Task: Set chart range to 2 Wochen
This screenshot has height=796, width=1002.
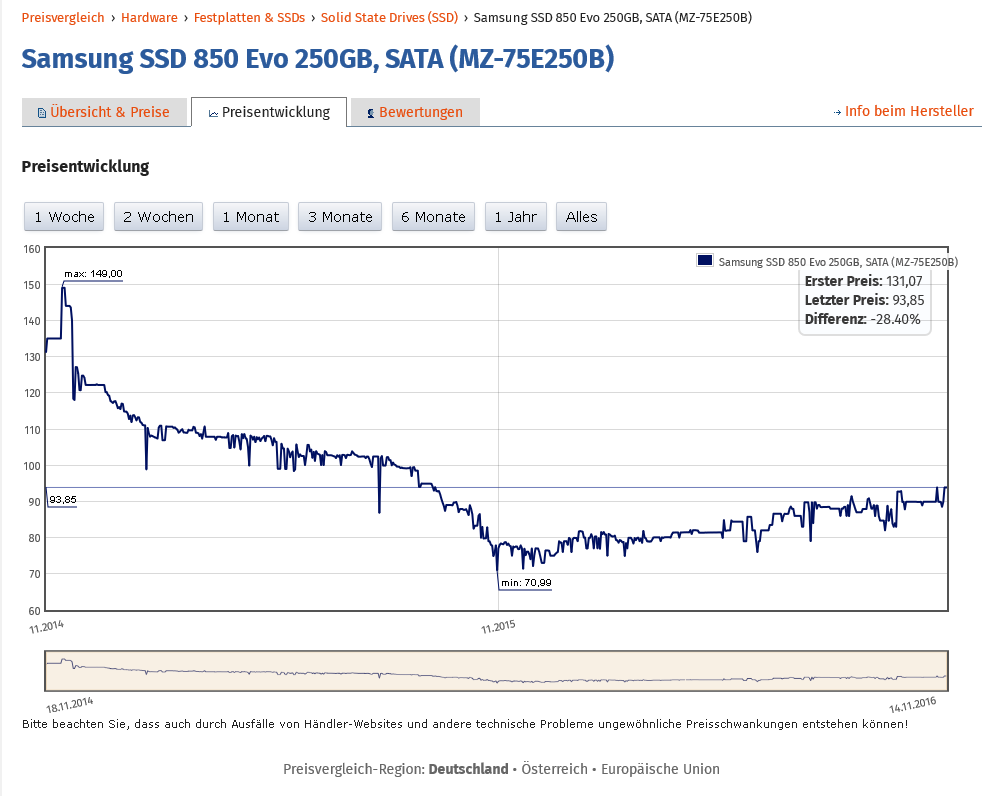Action: 158,217
